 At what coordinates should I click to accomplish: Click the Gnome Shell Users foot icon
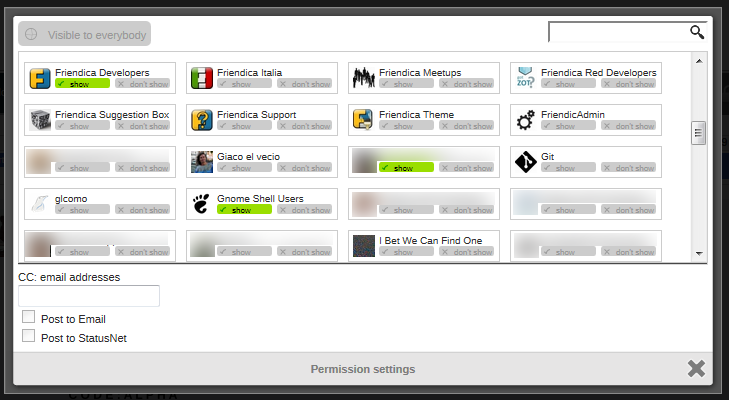(x=202, y=204)
